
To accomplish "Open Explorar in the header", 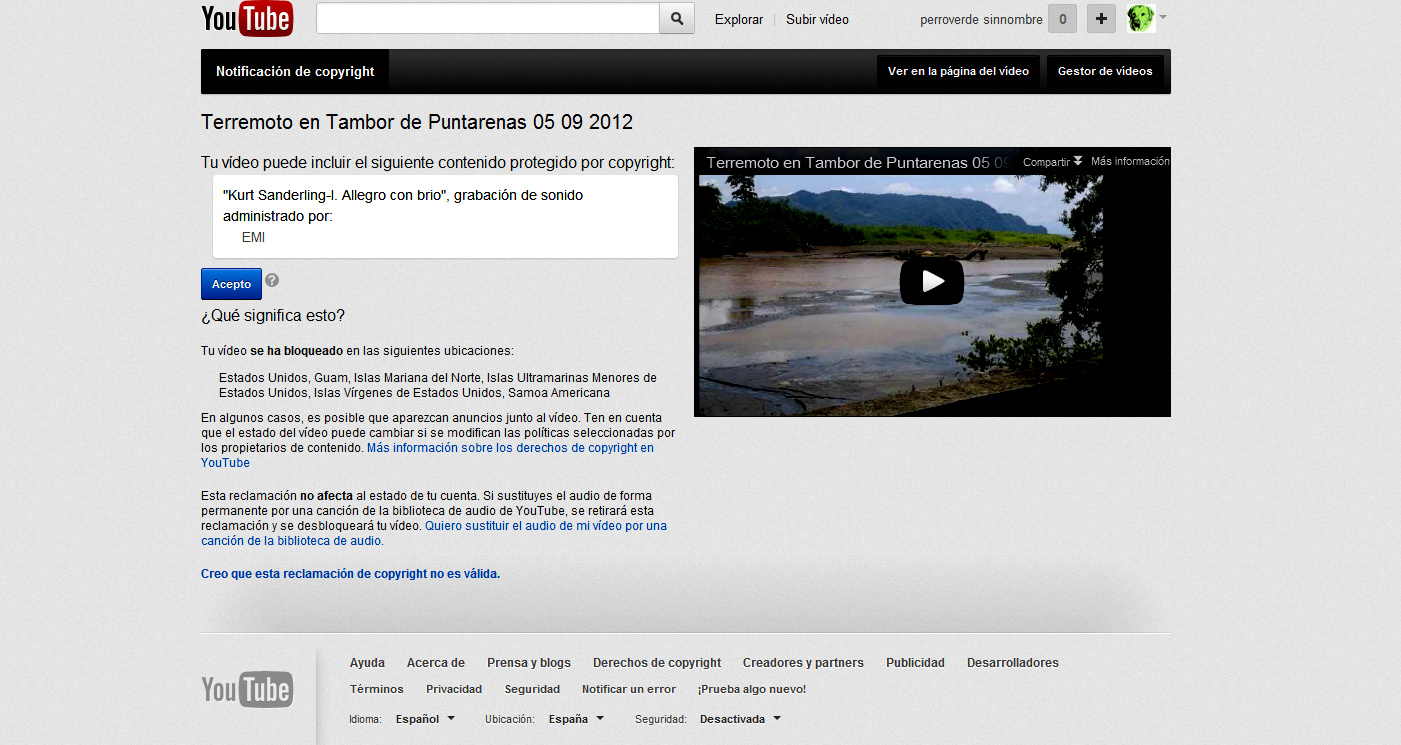I will [x=739, y=20].
